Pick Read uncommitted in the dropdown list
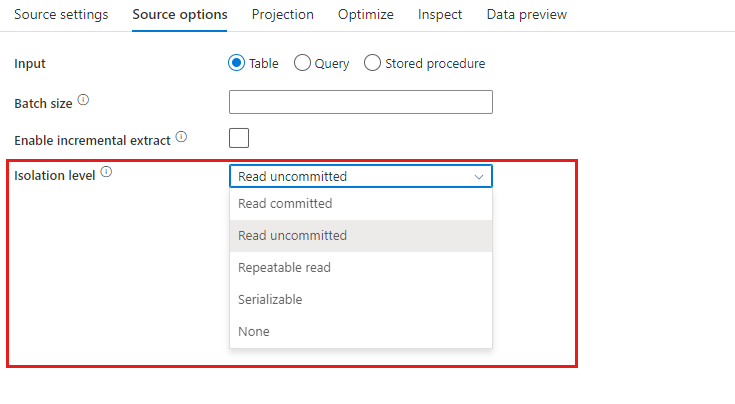 click(361, 236)
